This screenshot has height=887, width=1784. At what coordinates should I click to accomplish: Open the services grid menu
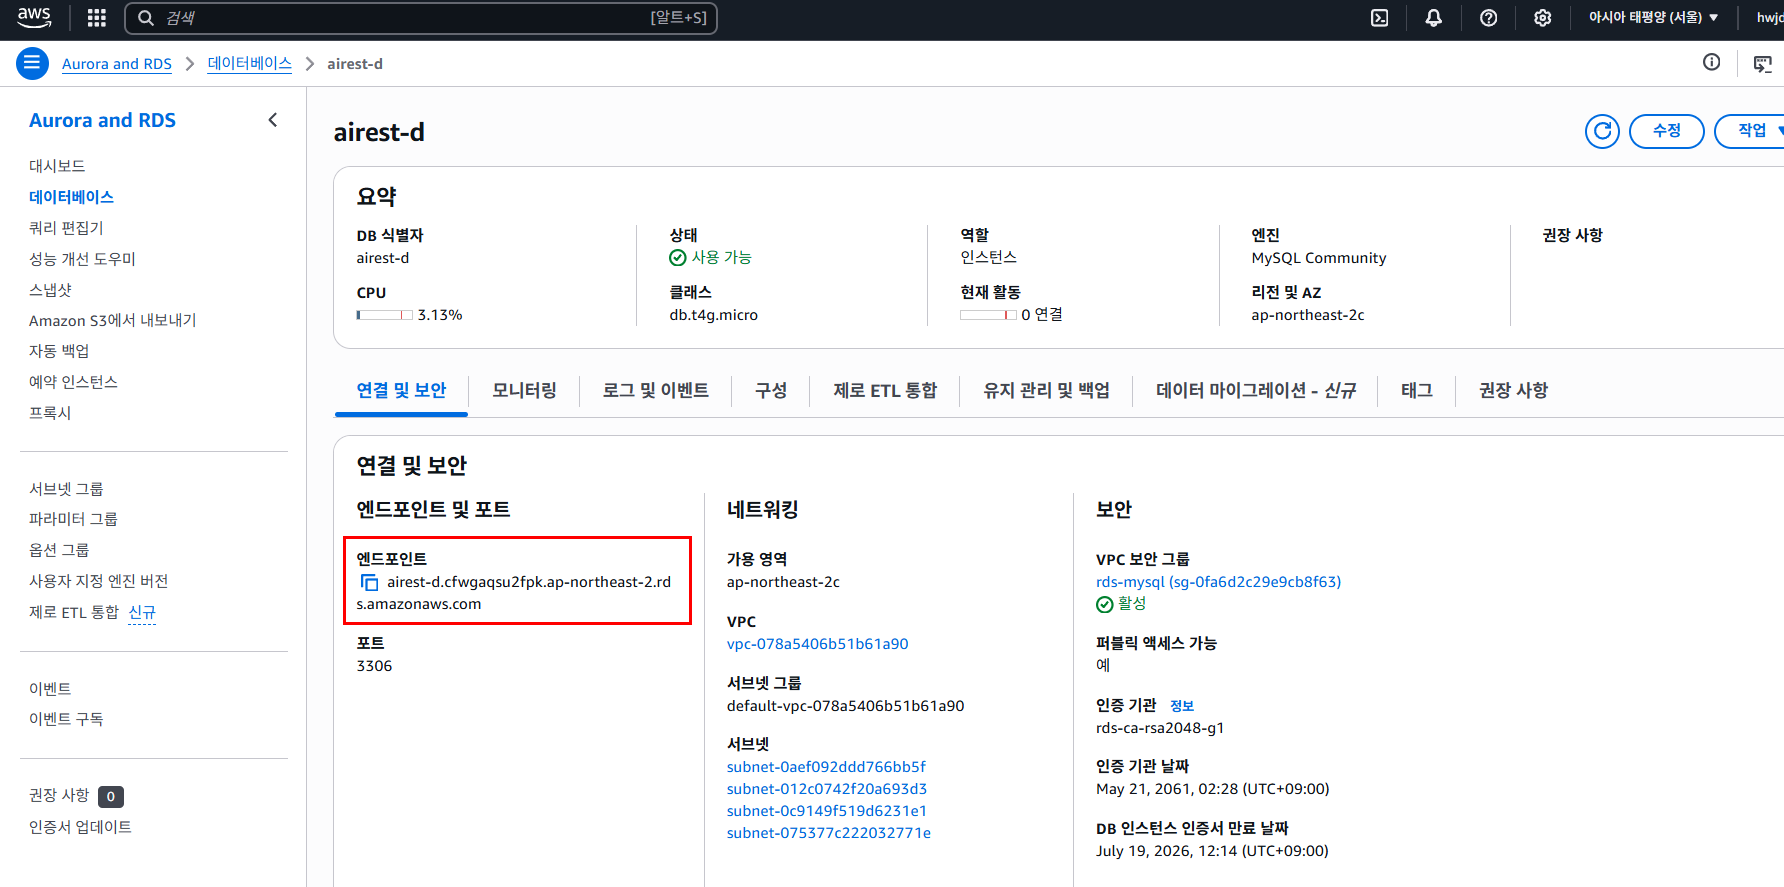tap(97, 17)
